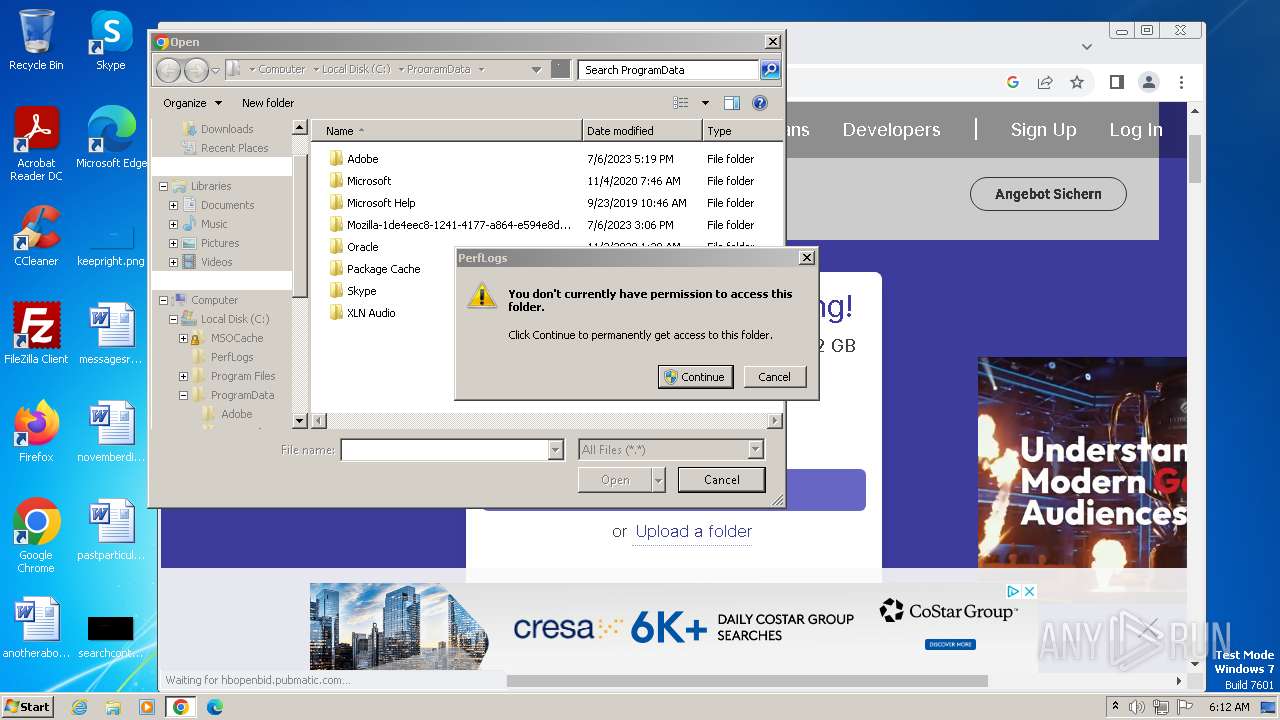
Task: Open the address bar previous locations dropdown
Action: pyautogui.click(x=536, y=70)
